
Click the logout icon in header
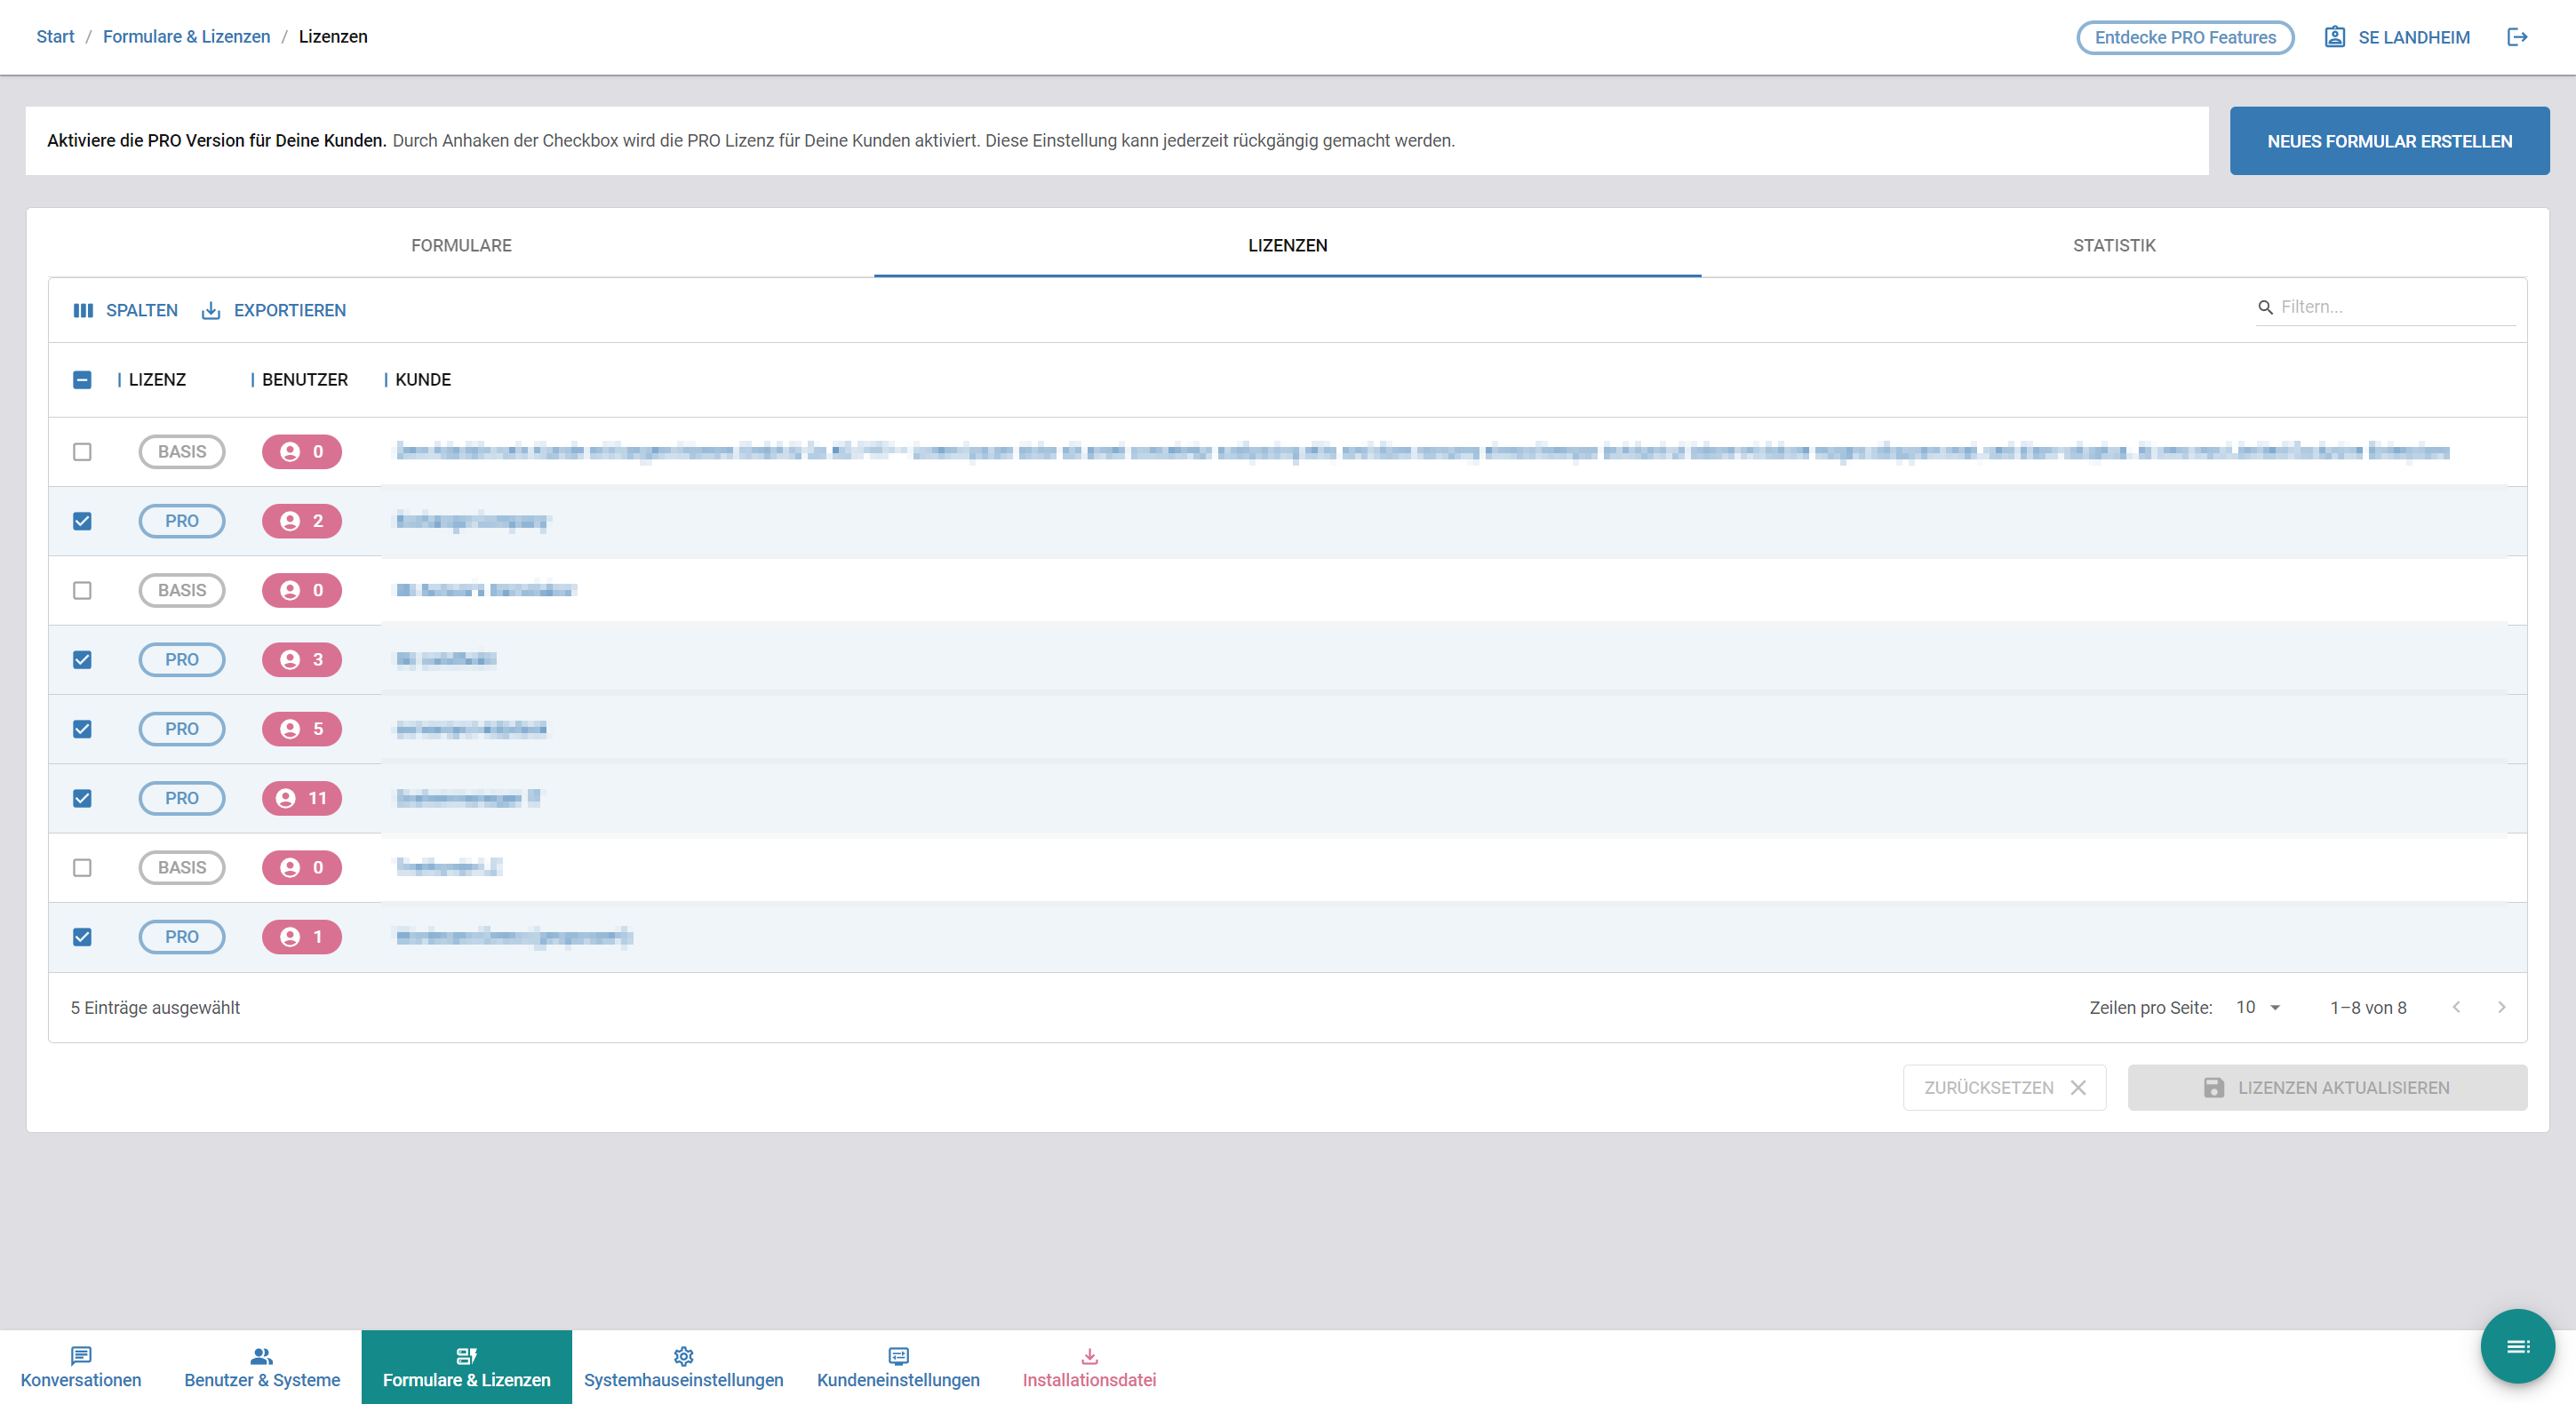tap(2517, 37)
